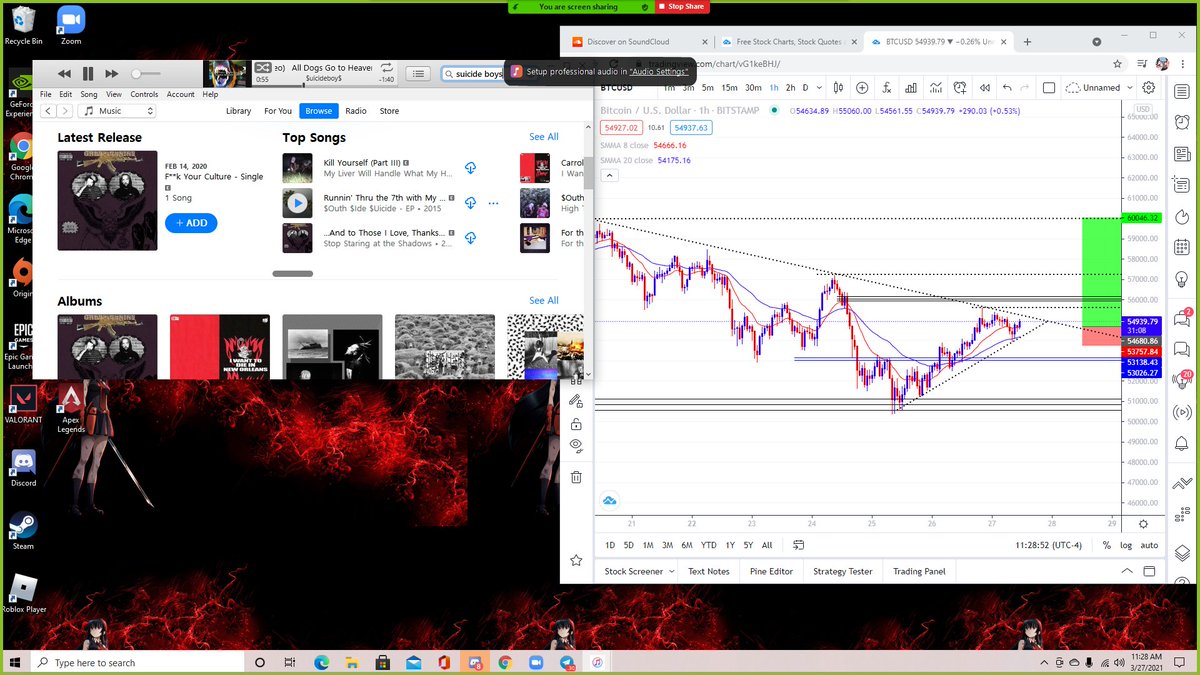Open the candlestick chart style picker
The height and width of the screenshot is (675, 1200).
pyautogui.click(x=836, y=88)
